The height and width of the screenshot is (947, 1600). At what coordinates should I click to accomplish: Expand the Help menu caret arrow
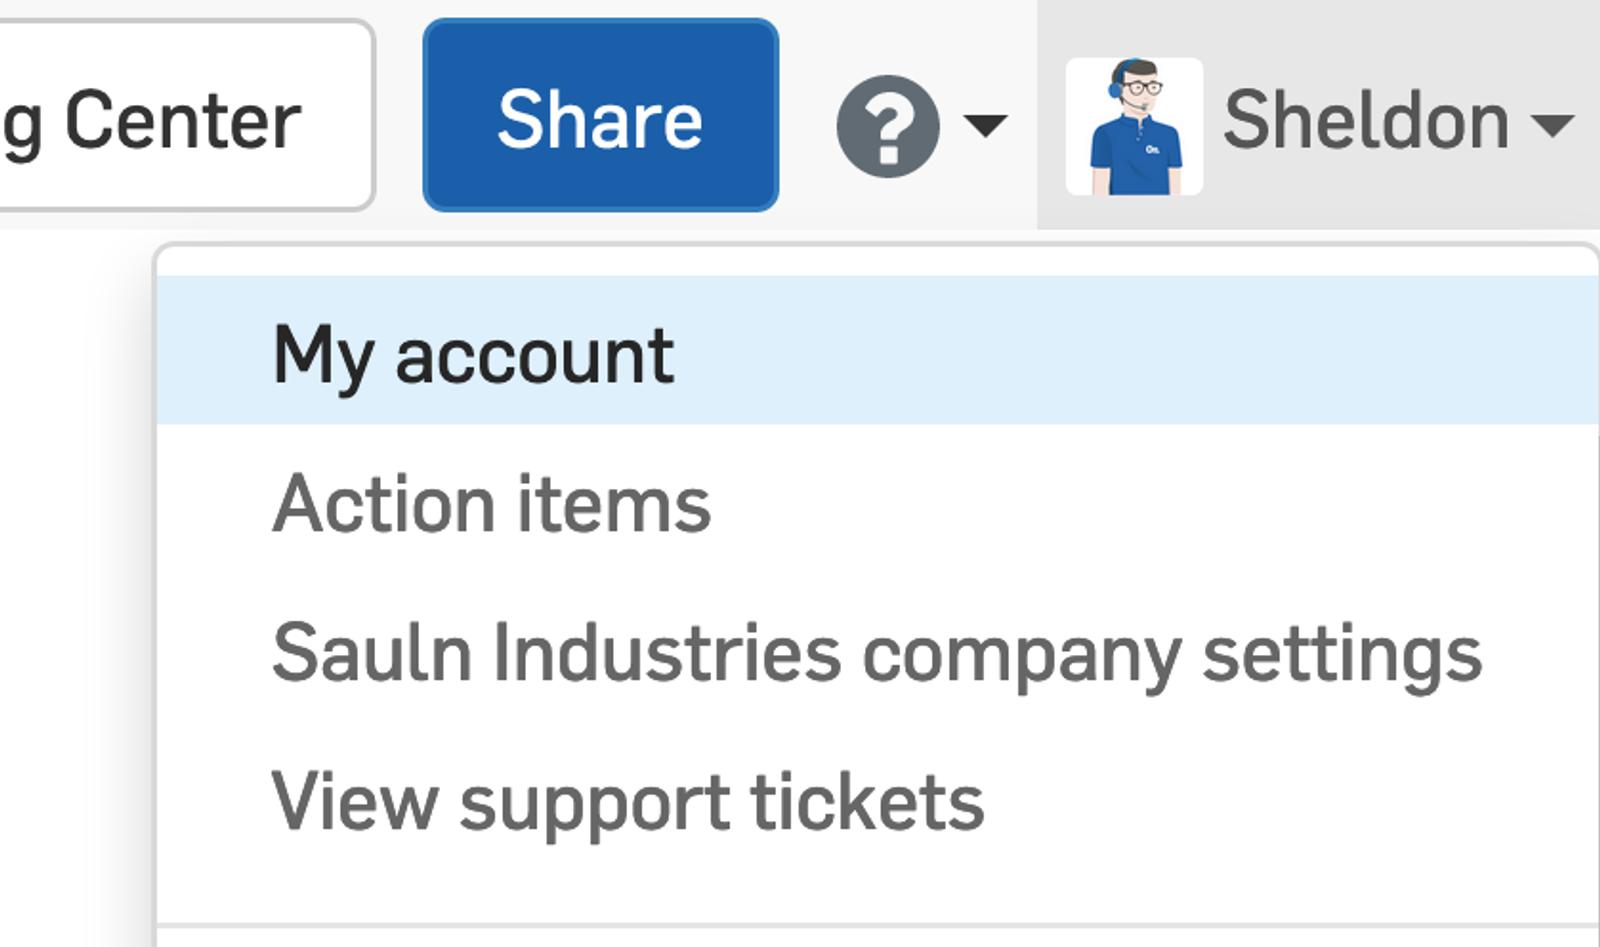pos(985,125)
